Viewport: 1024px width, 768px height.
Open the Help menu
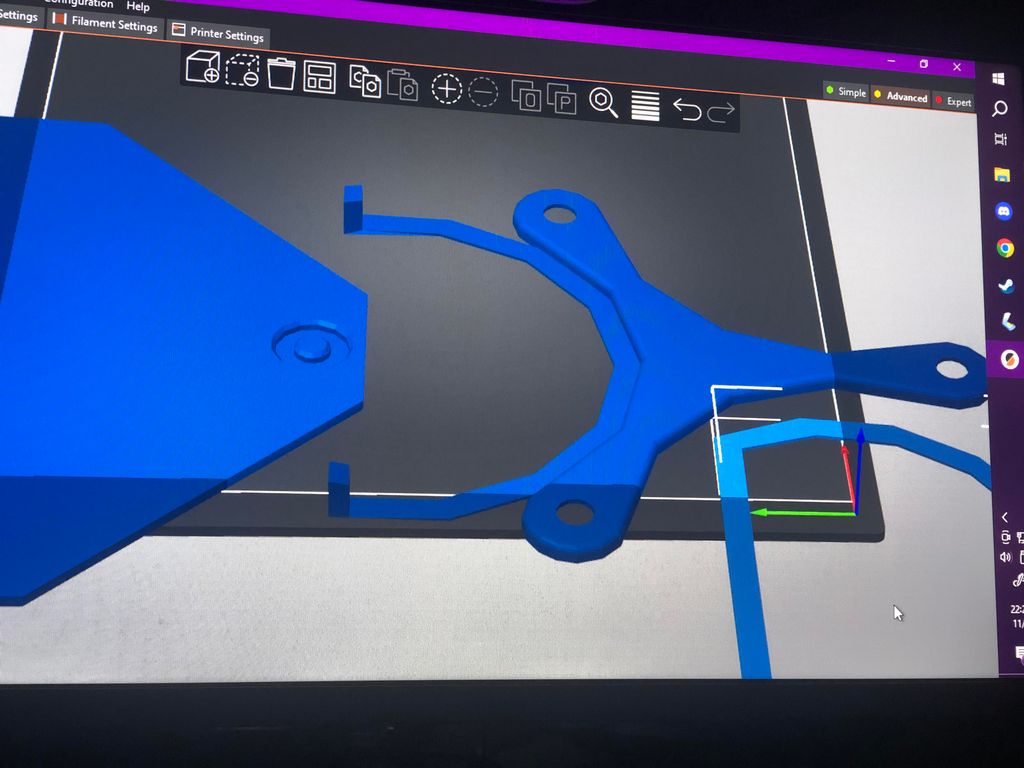tap(137, 6)
